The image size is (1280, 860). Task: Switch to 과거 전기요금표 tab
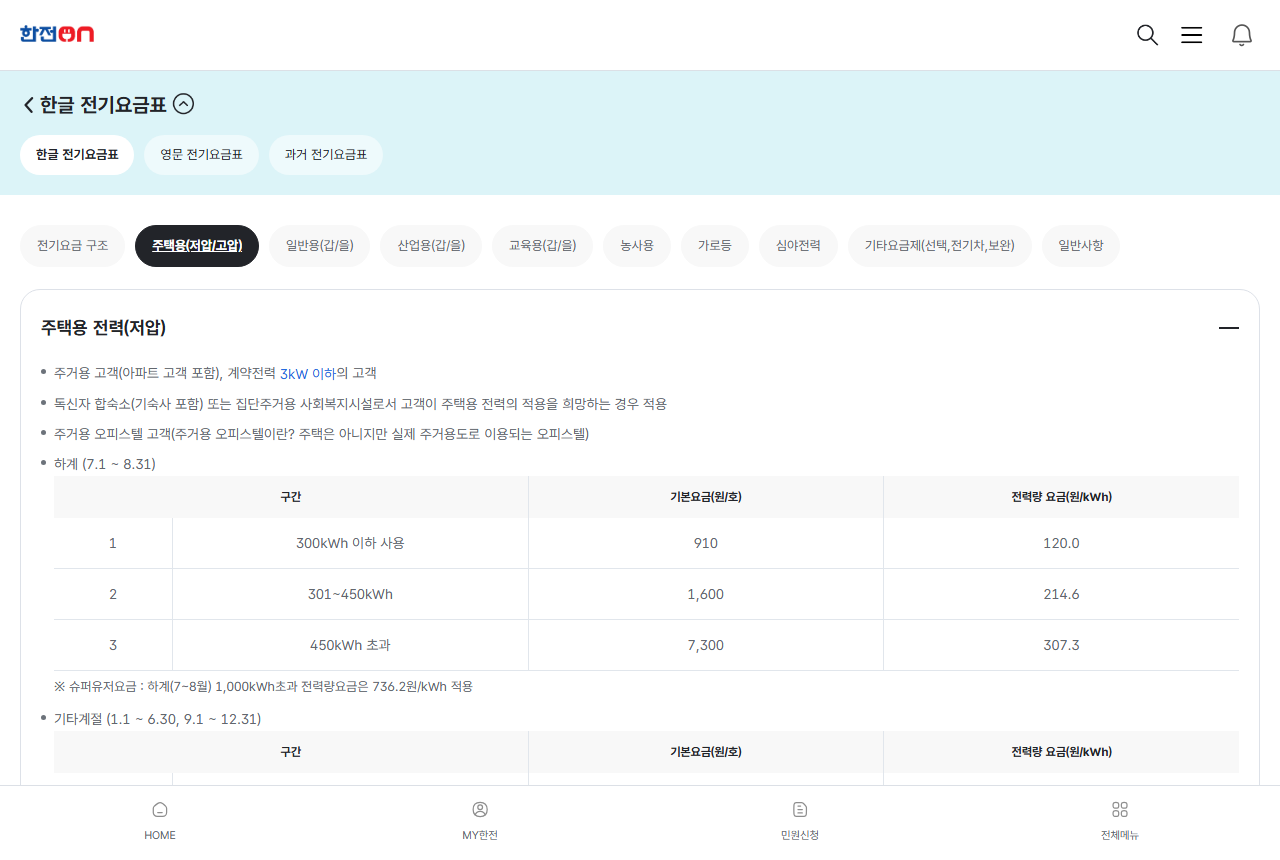[326, 155]
